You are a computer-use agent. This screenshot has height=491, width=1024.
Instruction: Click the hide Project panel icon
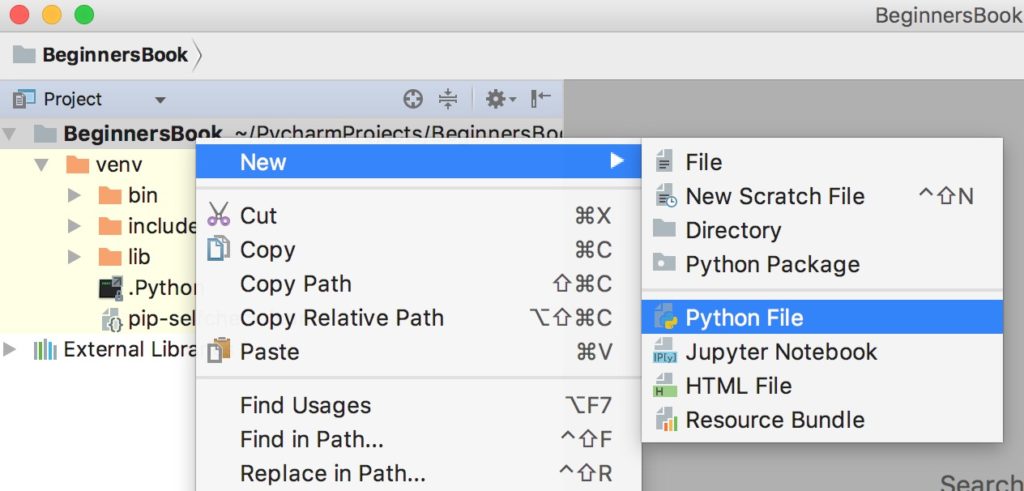[x=541, y=99]
